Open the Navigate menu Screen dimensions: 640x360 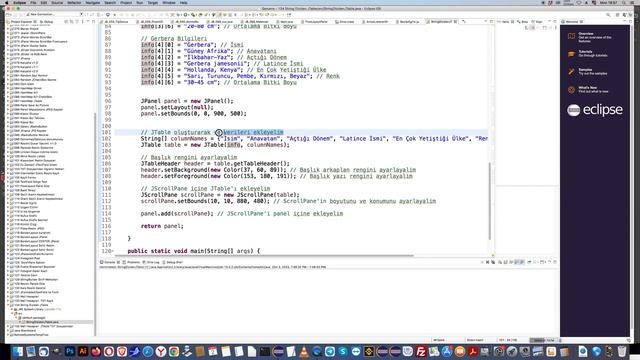(x=93, y=2)
